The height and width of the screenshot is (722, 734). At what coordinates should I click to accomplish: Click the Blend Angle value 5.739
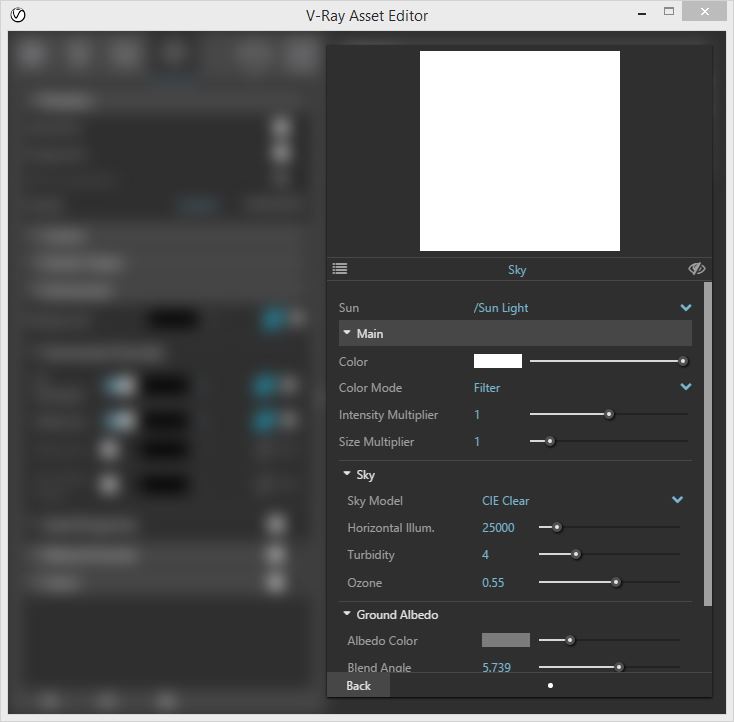(496, 667)
